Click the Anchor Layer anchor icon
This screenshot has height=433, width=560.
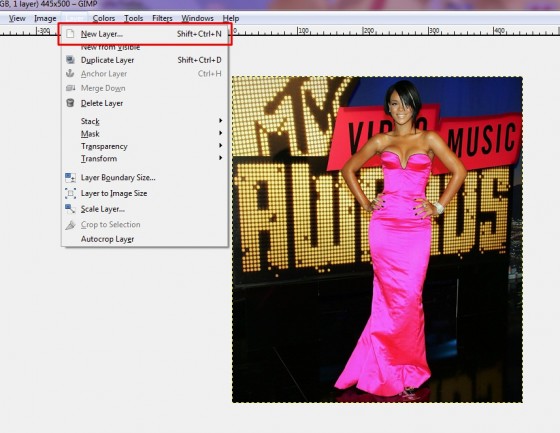click(70, 74)
